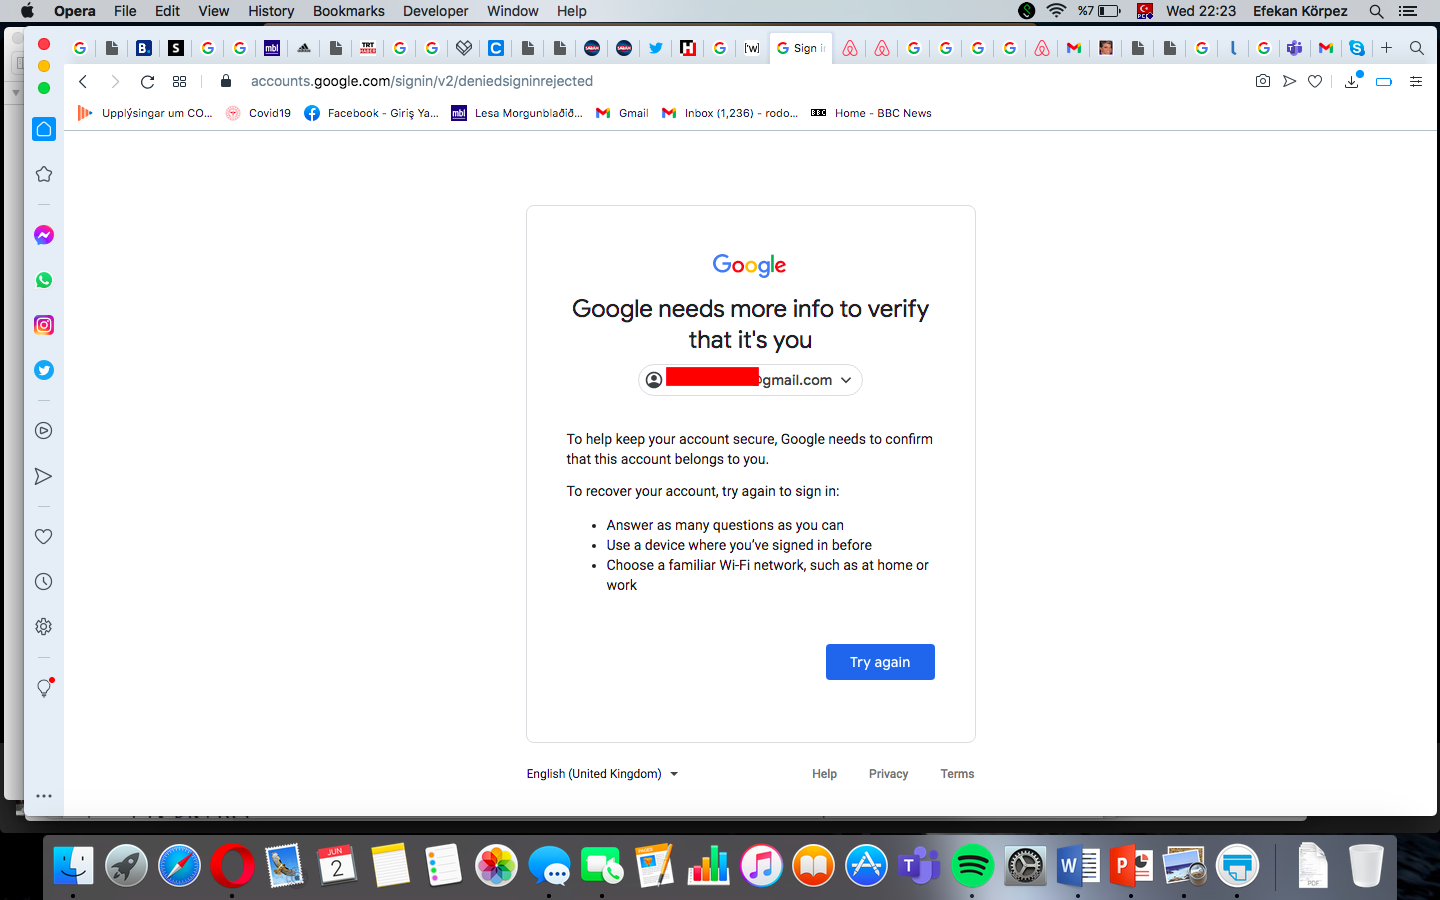Open the Terms link in the footer
The width and height of the screenshot is (1440, 900).
coord(957,774)
